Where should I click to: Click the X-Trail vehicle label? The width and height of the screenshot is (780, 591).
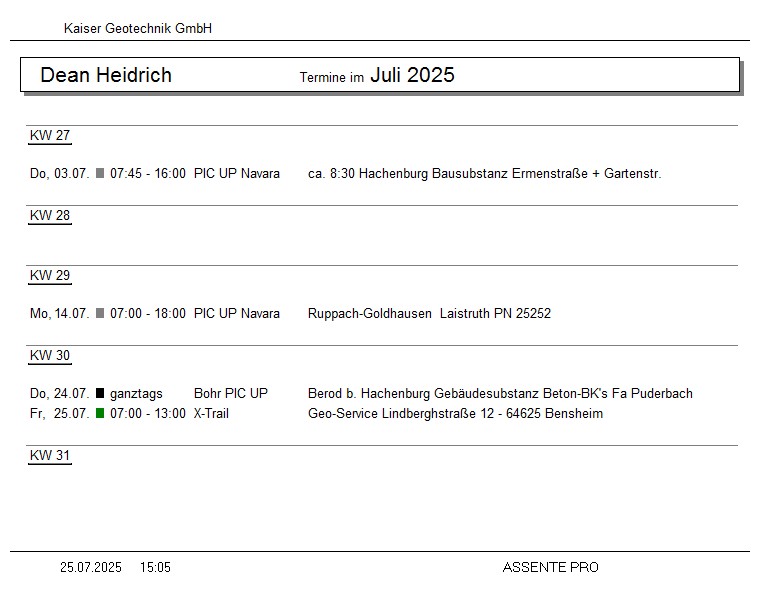coord(211,414)
